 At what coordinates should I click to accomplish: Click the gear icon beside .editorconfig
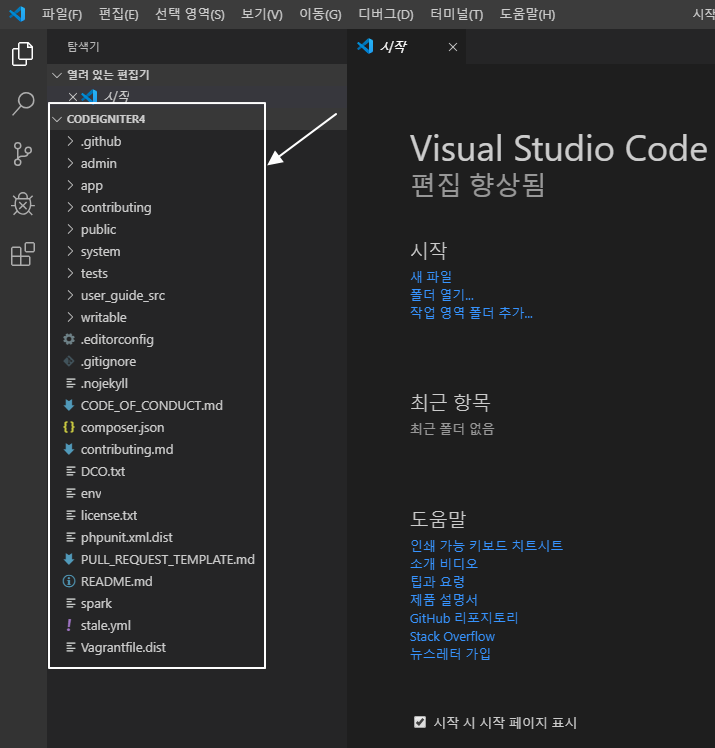click(x=69, y=339)
